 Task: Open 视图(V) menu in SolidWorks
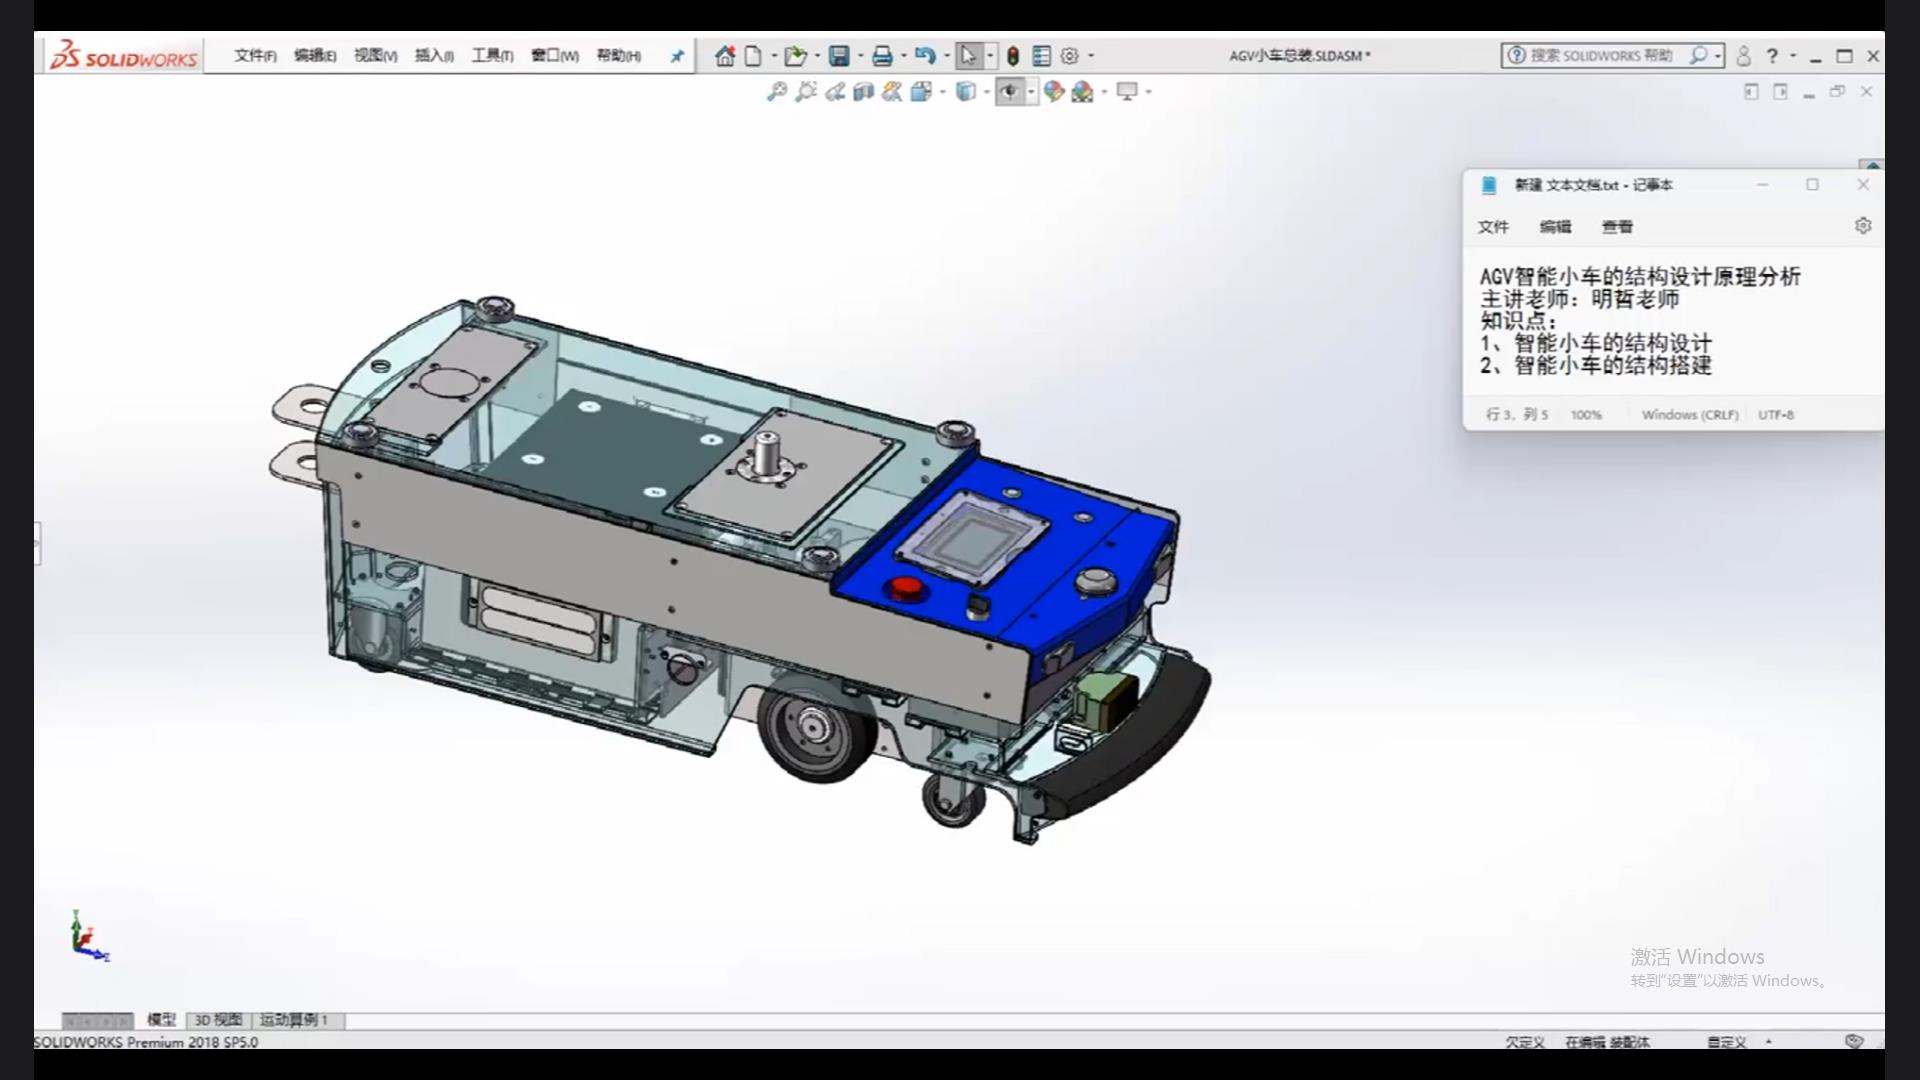pyautogui.click(x=375, y=56)
